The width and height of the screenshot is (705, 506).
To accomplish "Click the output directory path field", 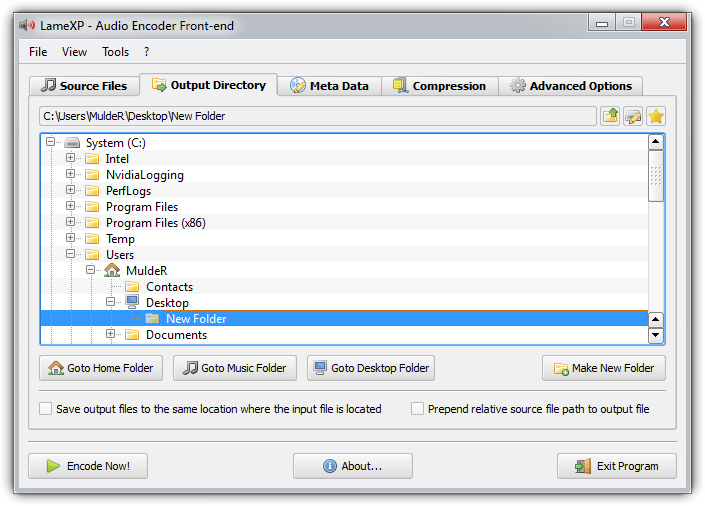I will click(x=318, y=116).
